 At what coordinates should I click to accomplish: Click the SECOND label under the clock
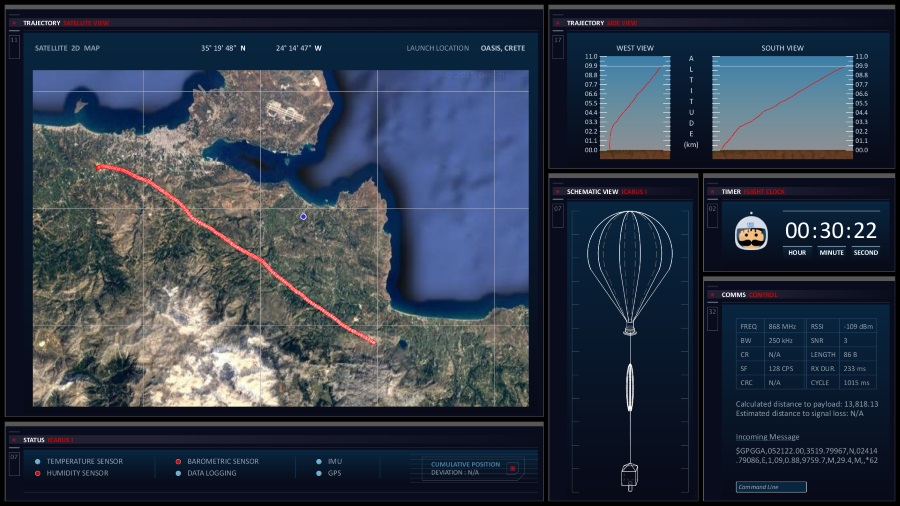(x=866, y=252)
